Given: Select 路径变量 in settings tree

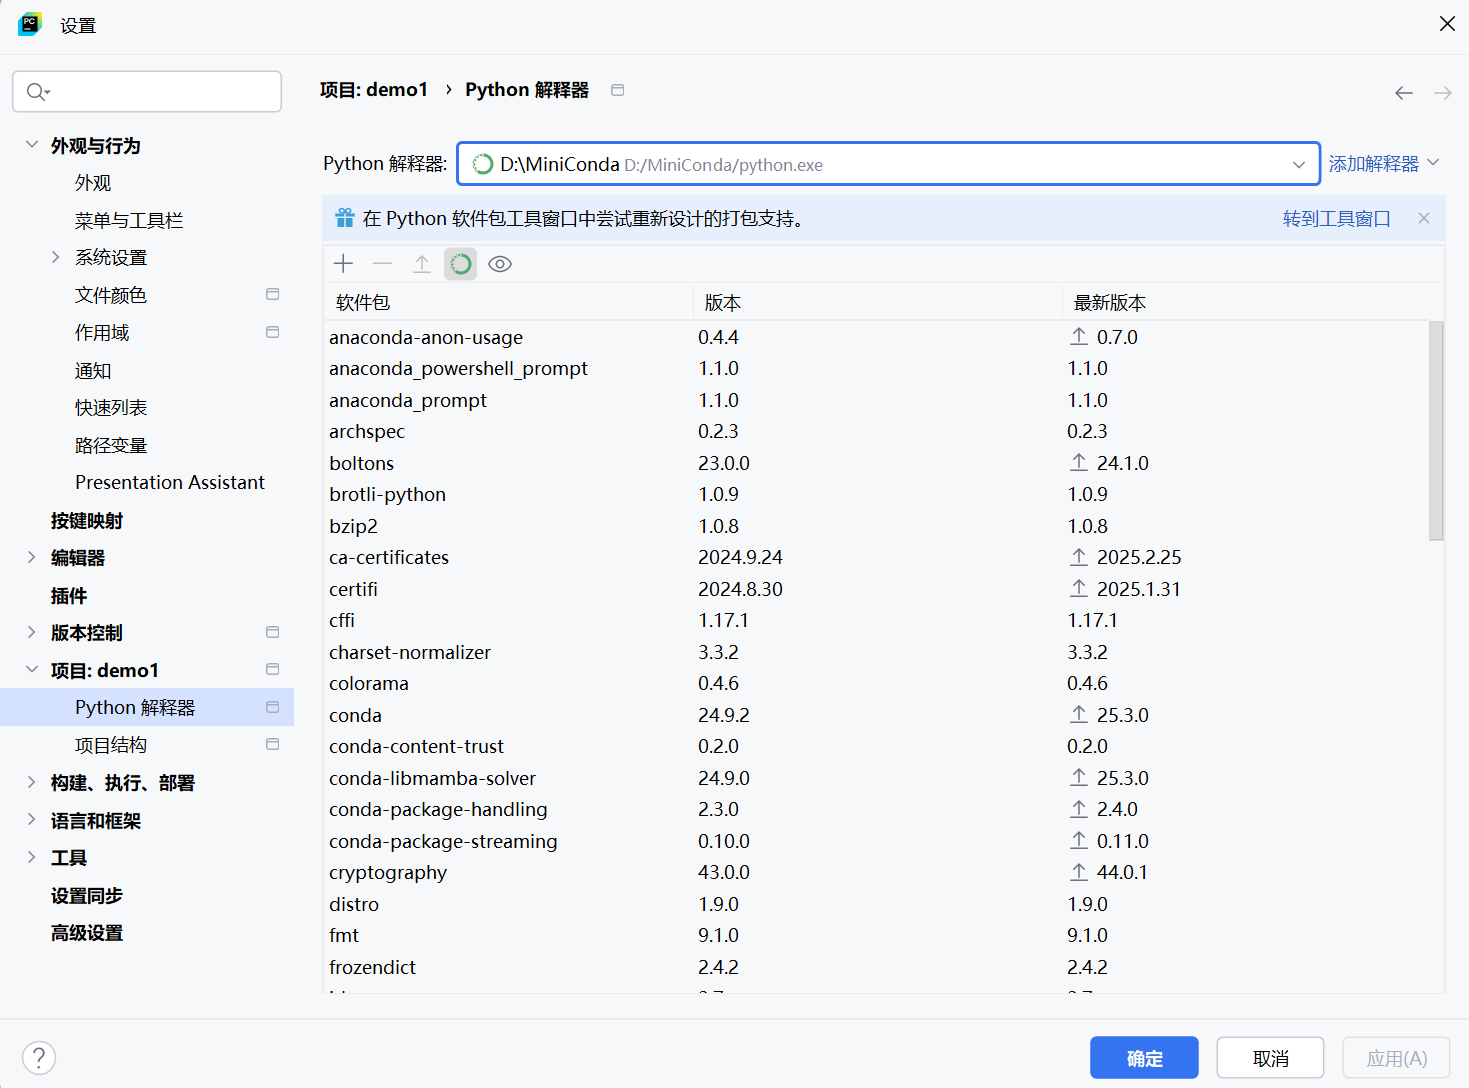Looking at the screenshot, I should pos(111,445).
